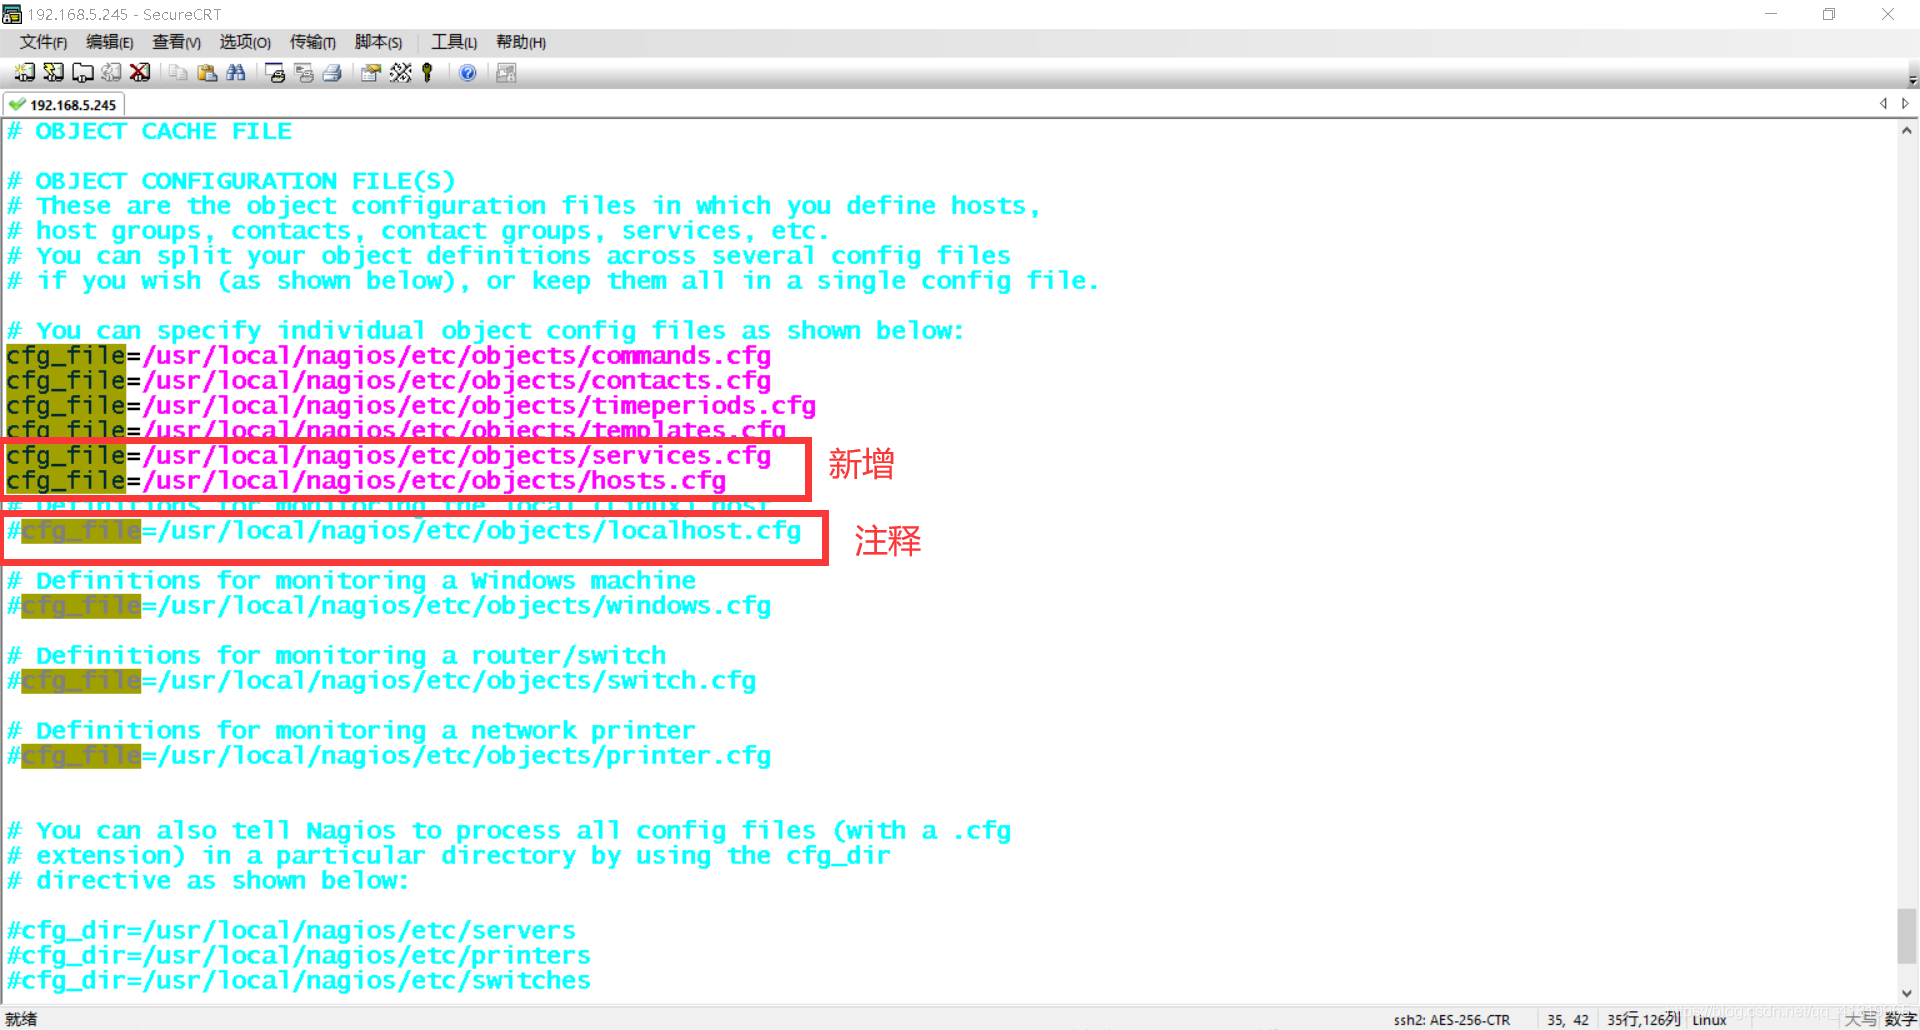Screen dimensions: 1920x1030
Task: Click the Connect in Tab icon
Action: [x=83, y=73]
